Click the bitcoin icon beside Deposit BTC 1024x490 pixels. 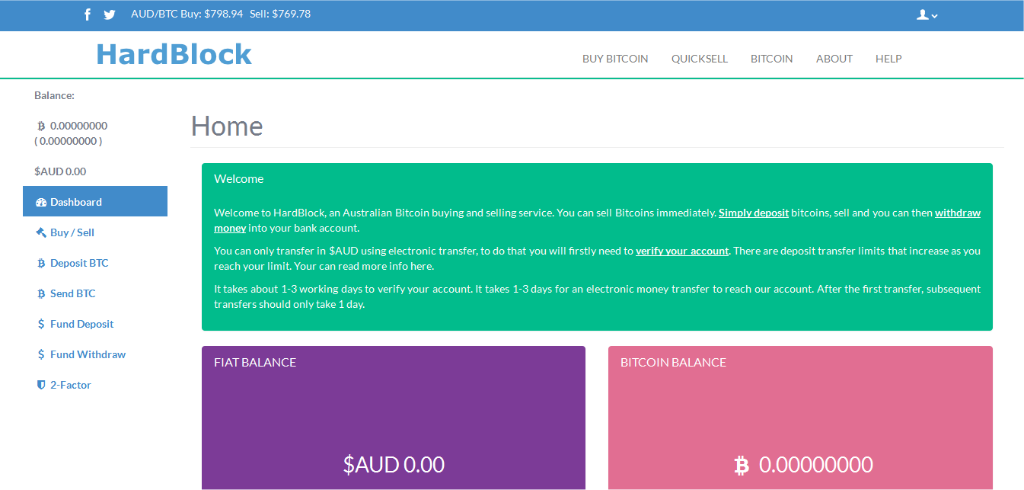click(41, 263)
